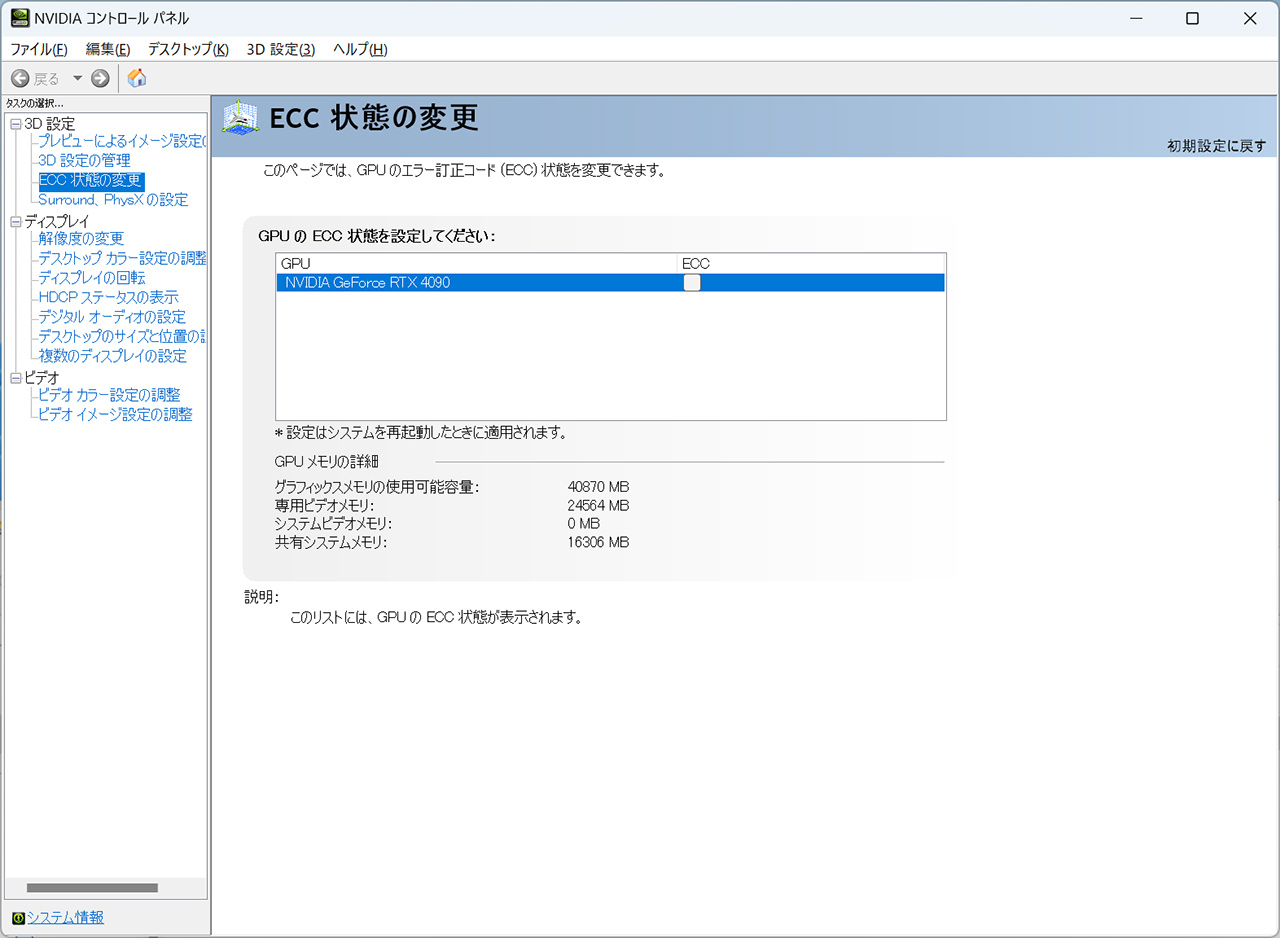Click the Home icon in toolbar
The image size is (1280, 938).
click(x=137, y=78)
